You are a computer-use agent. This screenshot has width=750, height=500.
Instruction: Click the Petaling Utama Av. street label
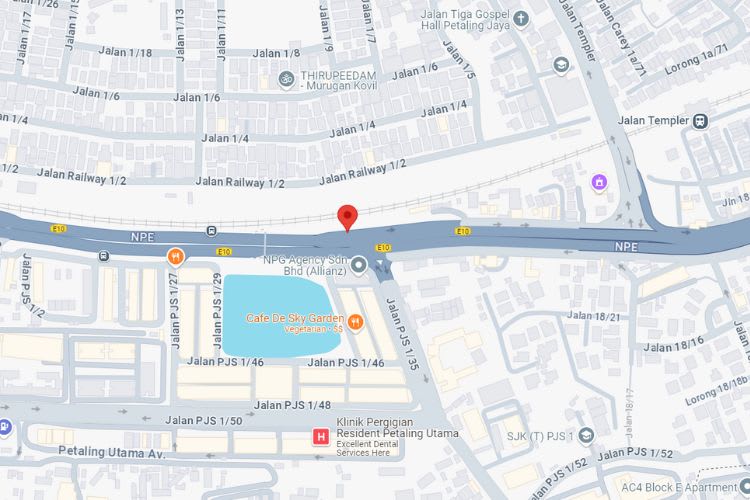pyautogui.click(x=112, y=452)
